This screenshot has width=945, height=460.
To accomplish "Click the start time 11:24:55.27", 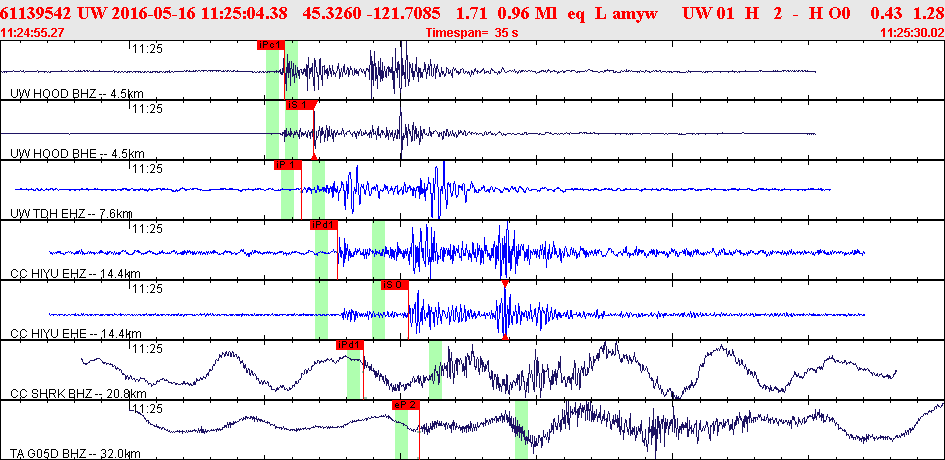I will click(33, 33).
